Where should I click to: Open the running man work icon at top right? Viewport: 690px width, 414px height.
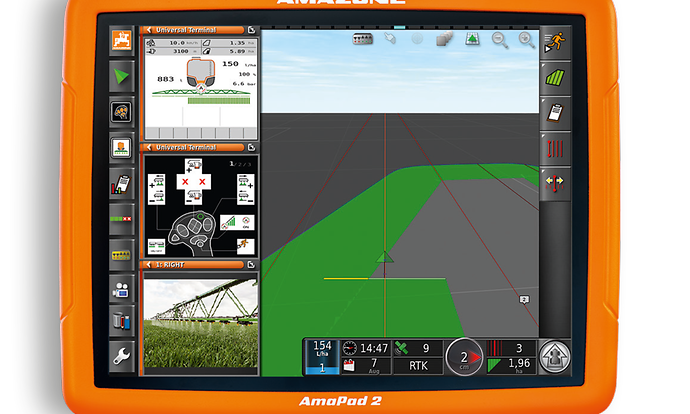tap(555, 40)
